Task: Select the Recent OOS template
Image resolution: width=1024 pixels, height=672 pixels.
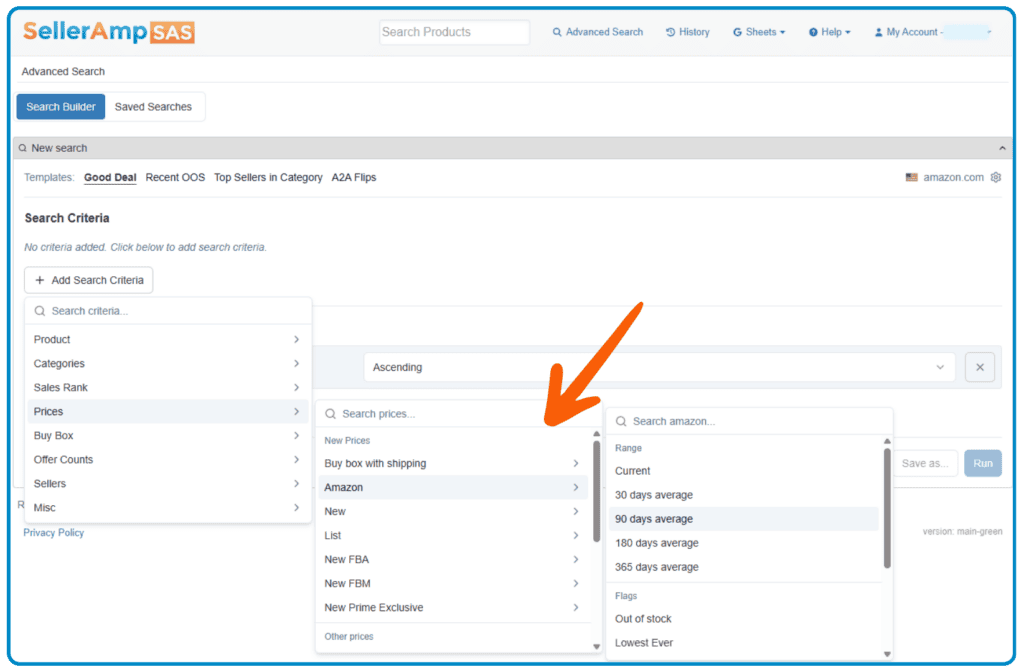Action: coord(175,178)
